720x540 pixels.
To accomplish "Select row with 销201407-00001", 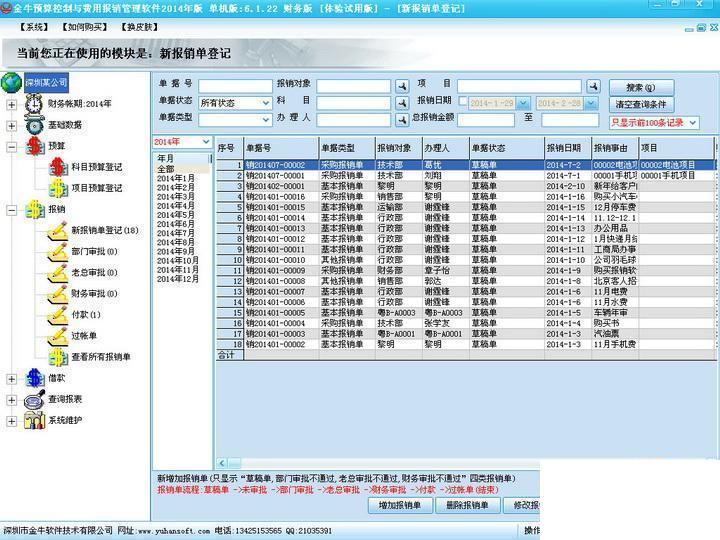I will 466,175.
